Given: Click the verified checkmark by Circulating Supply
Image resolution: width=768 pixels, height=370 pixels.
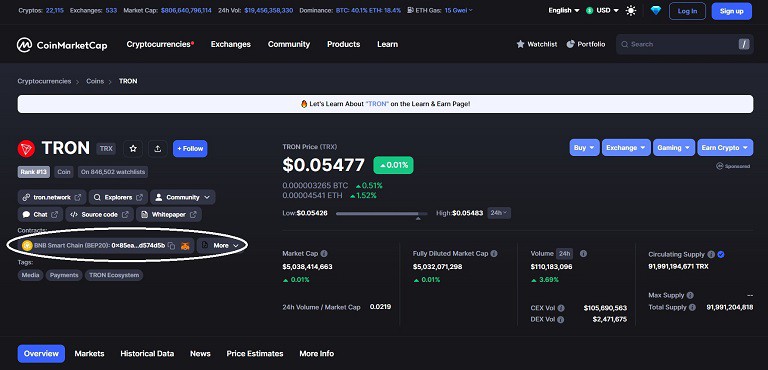Looking at the screenshot, I should click(720, 254).
